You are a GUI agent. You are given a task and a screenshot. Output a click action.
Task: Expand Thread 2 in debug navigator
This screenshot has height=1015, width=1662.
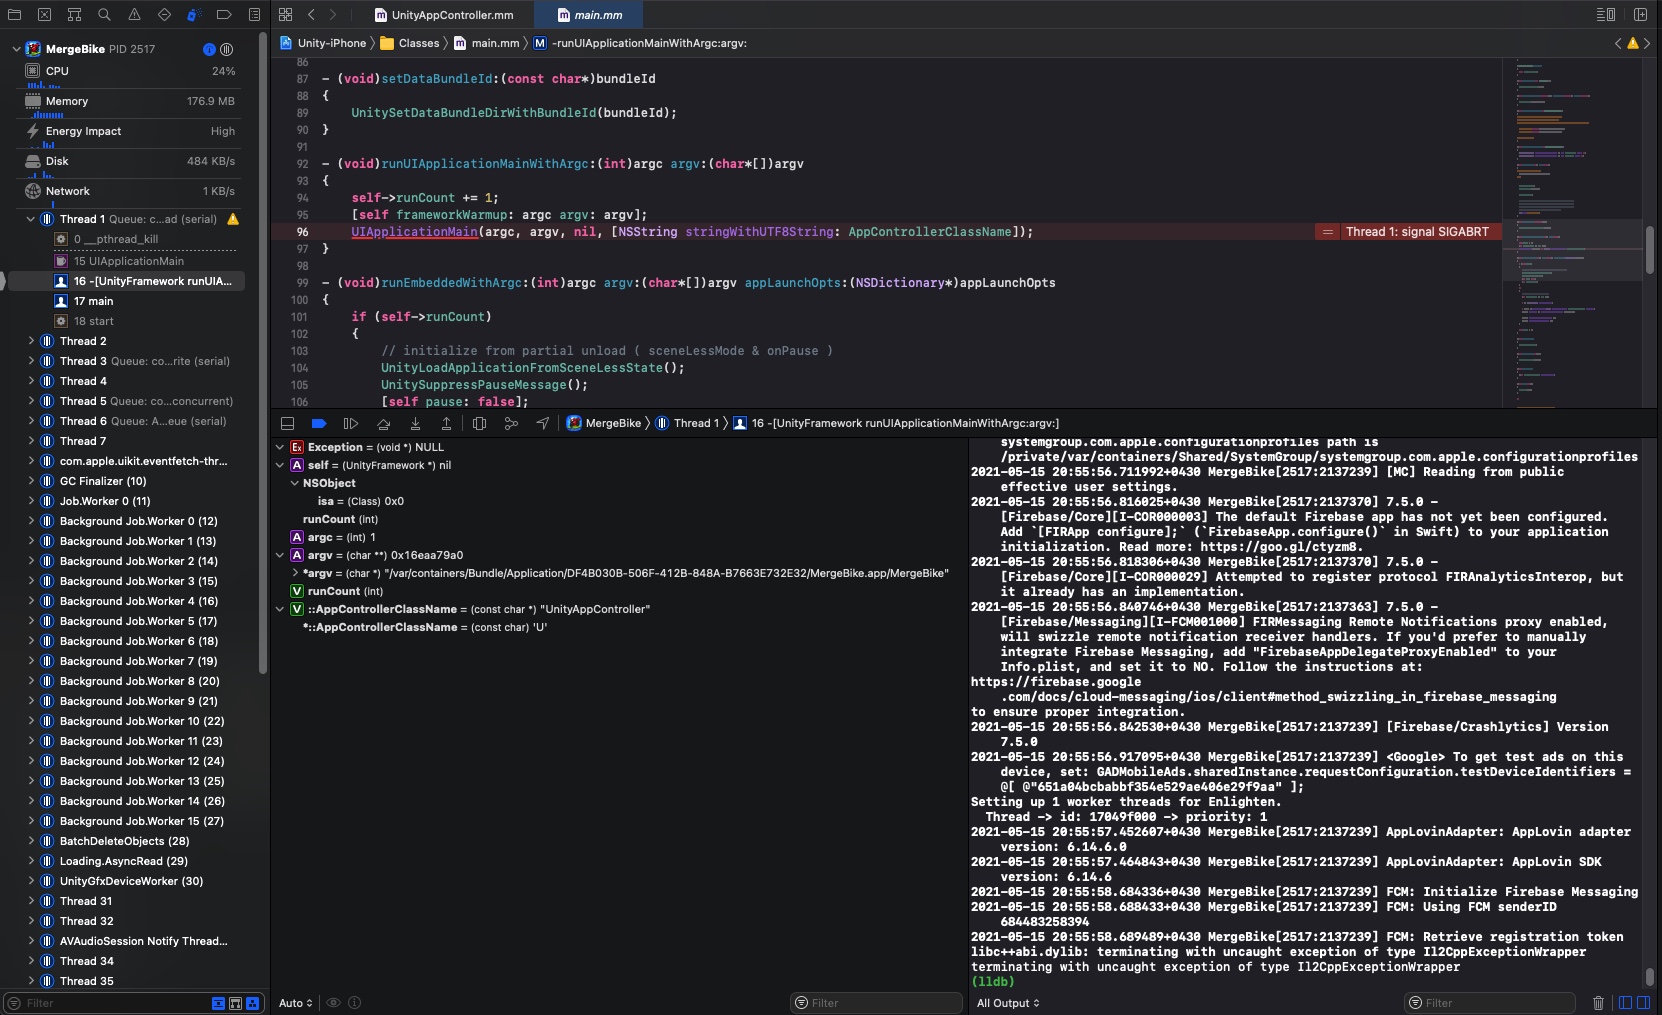point(31,341)
